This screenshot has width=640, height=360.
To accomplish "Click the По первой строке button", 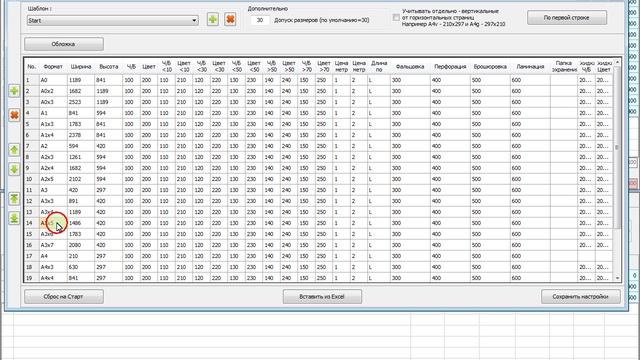I will click(567, 18).
